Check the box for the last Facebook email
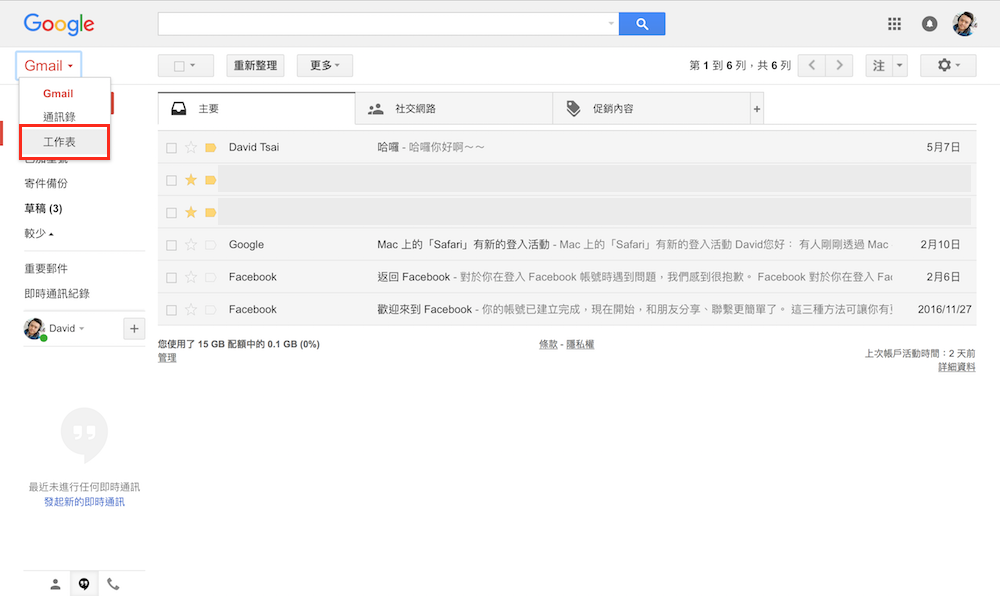1000x596 pixels. [x=171, y=310]
